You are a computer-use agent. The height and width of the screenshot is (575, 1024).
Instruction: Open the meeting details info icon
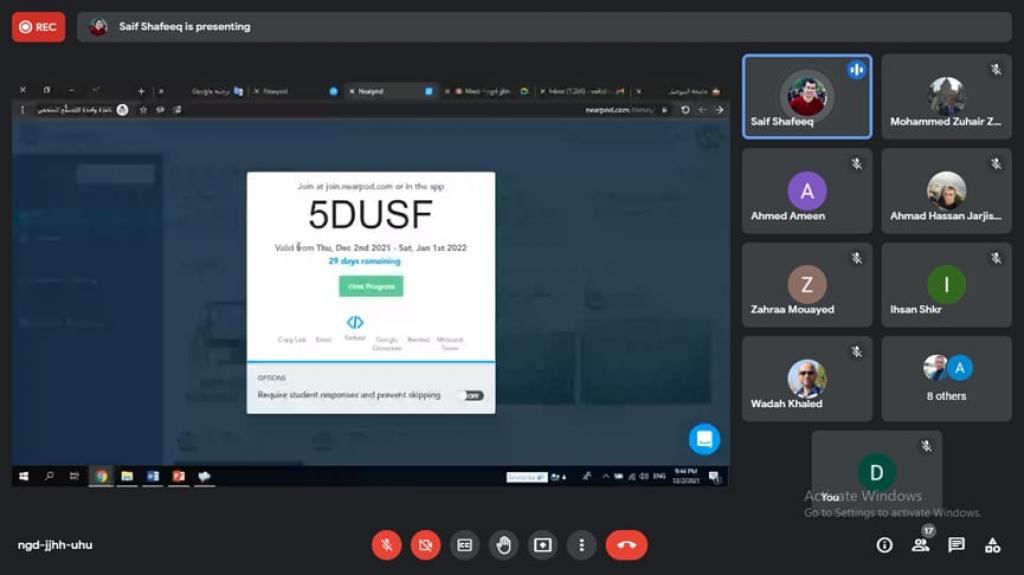point(884,545)
